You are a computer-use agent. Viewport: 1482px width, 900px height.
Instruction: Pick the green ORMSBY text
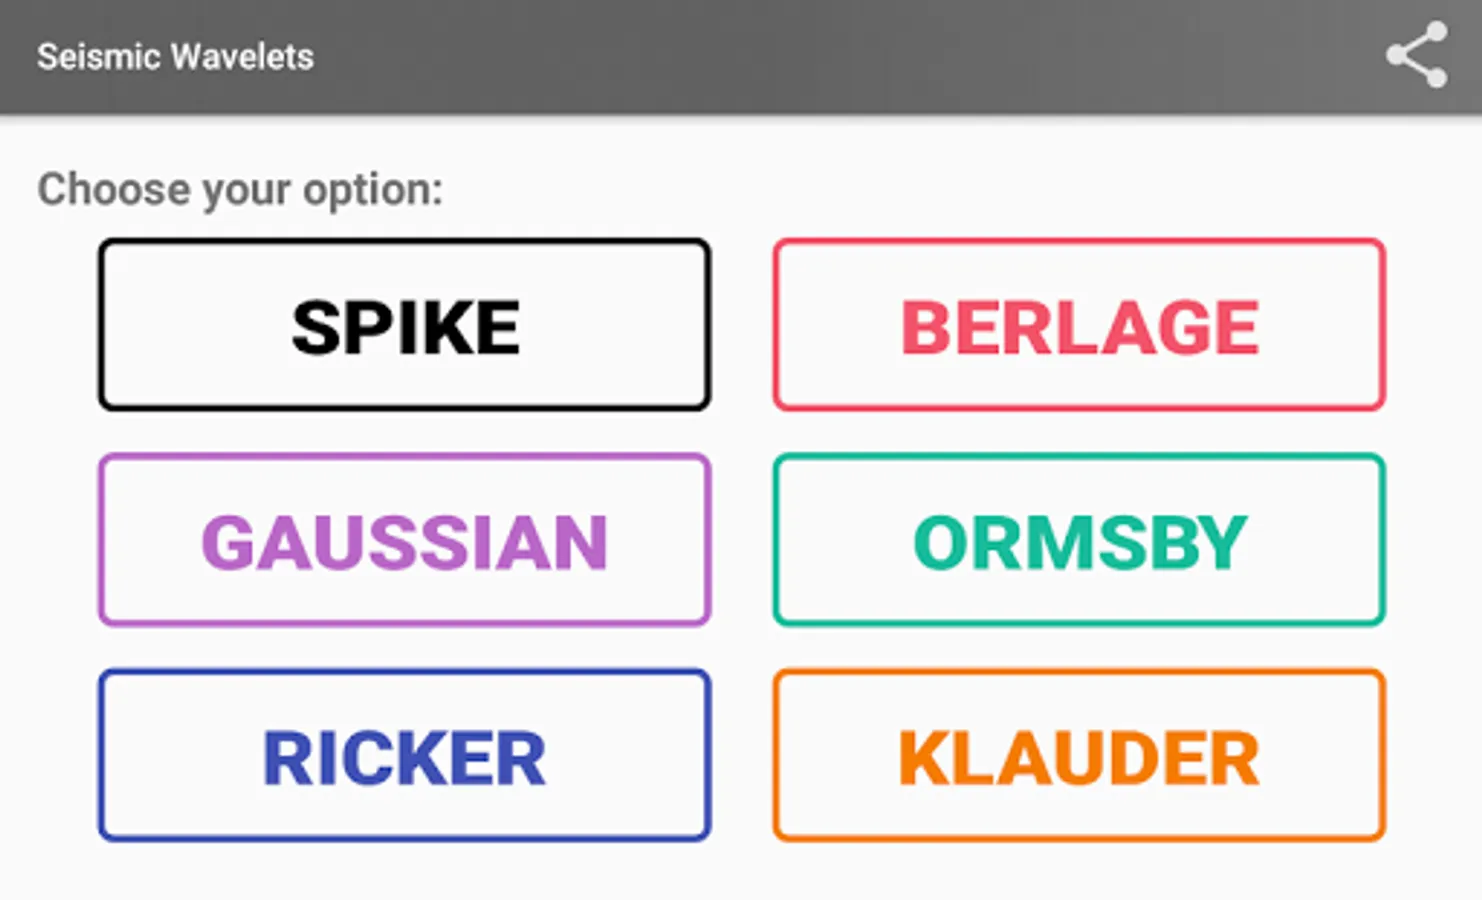(x=1080, y=543)
